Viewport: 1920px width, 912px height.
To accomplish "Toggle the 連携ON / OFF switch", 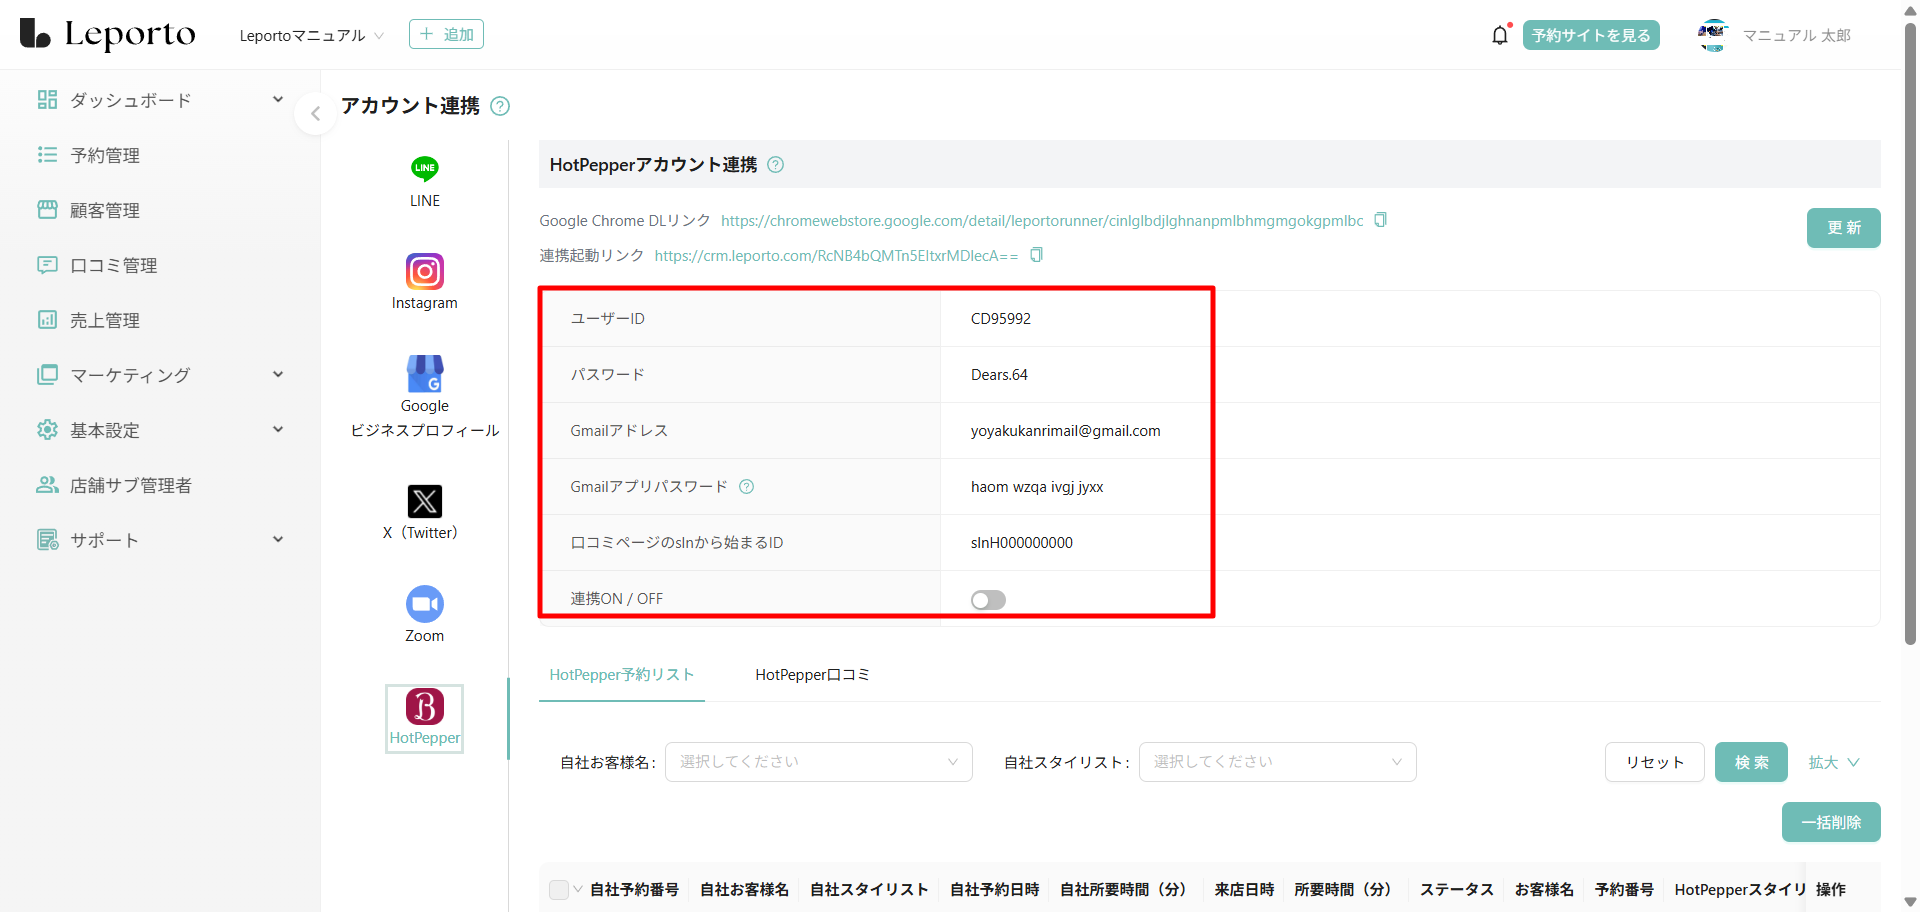I will pyautogui.click(x=988, y=600).
